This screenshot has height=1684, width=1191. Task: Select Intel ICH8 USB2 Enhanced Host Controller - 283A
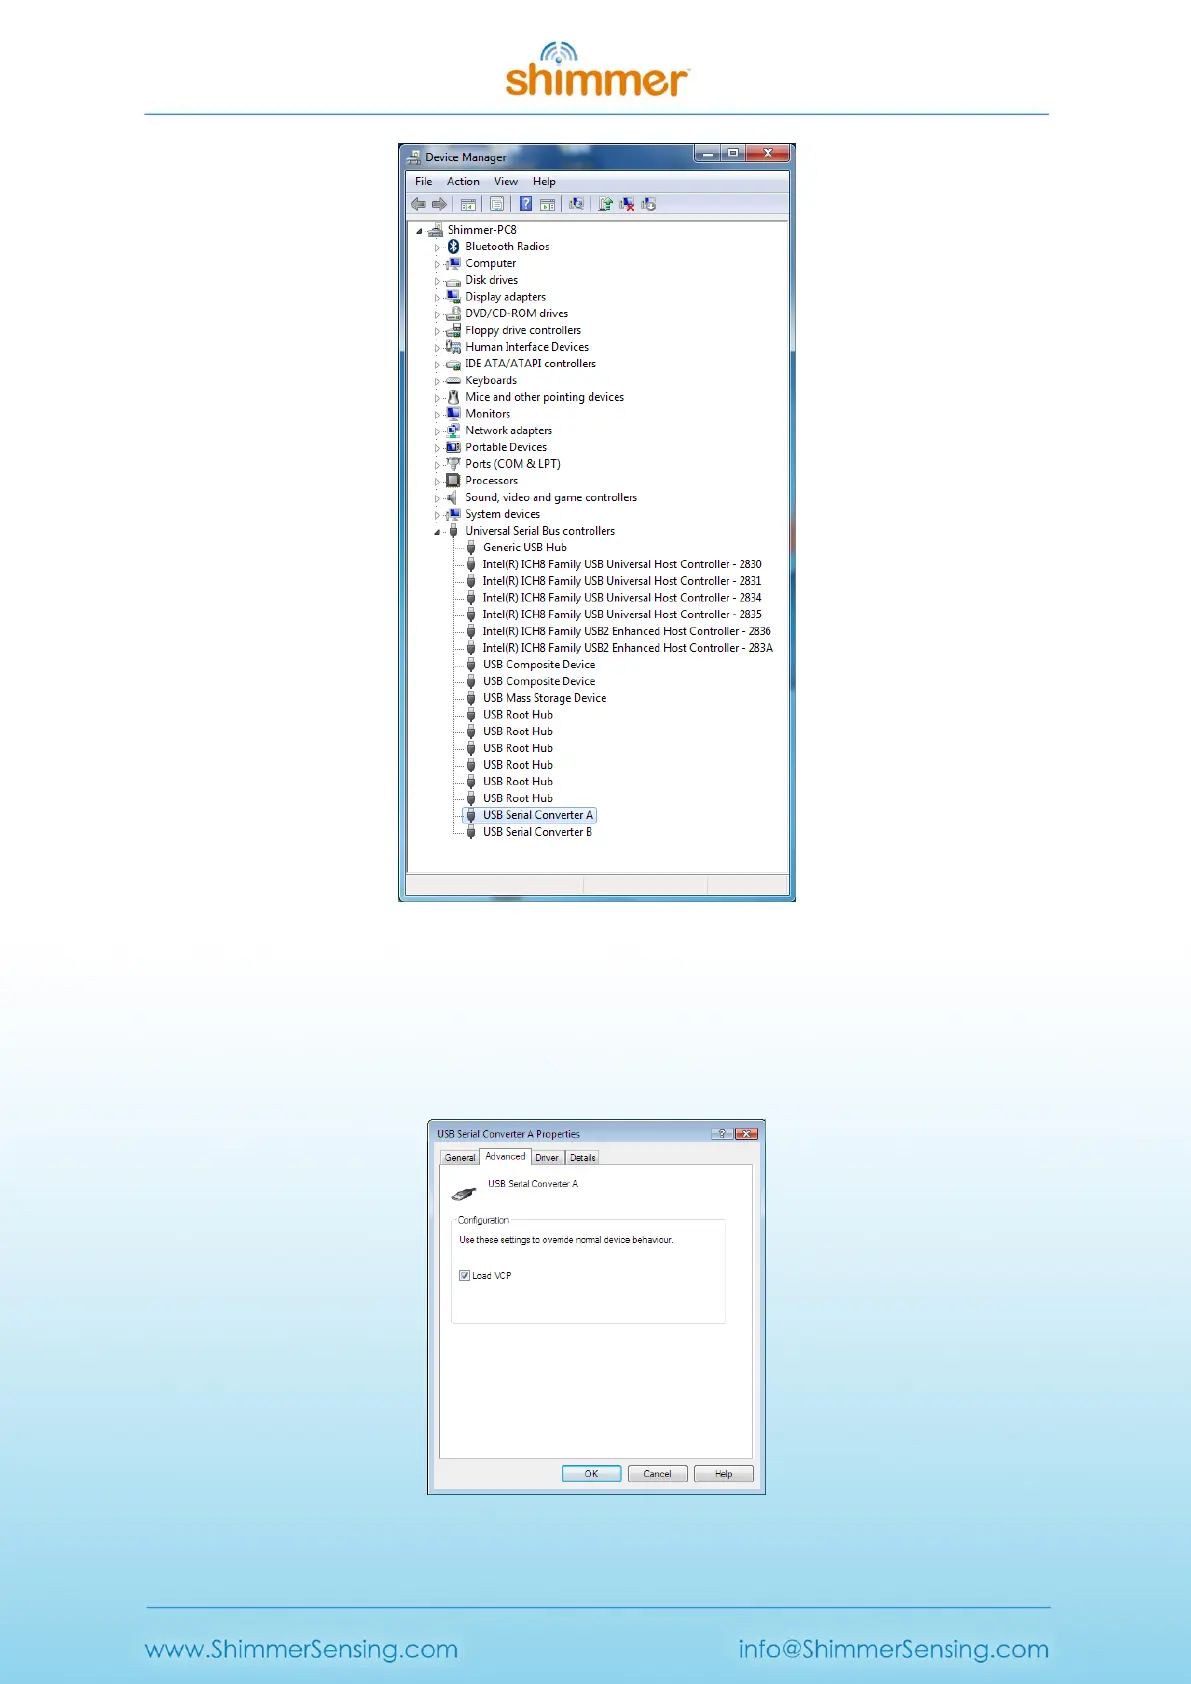627,648
